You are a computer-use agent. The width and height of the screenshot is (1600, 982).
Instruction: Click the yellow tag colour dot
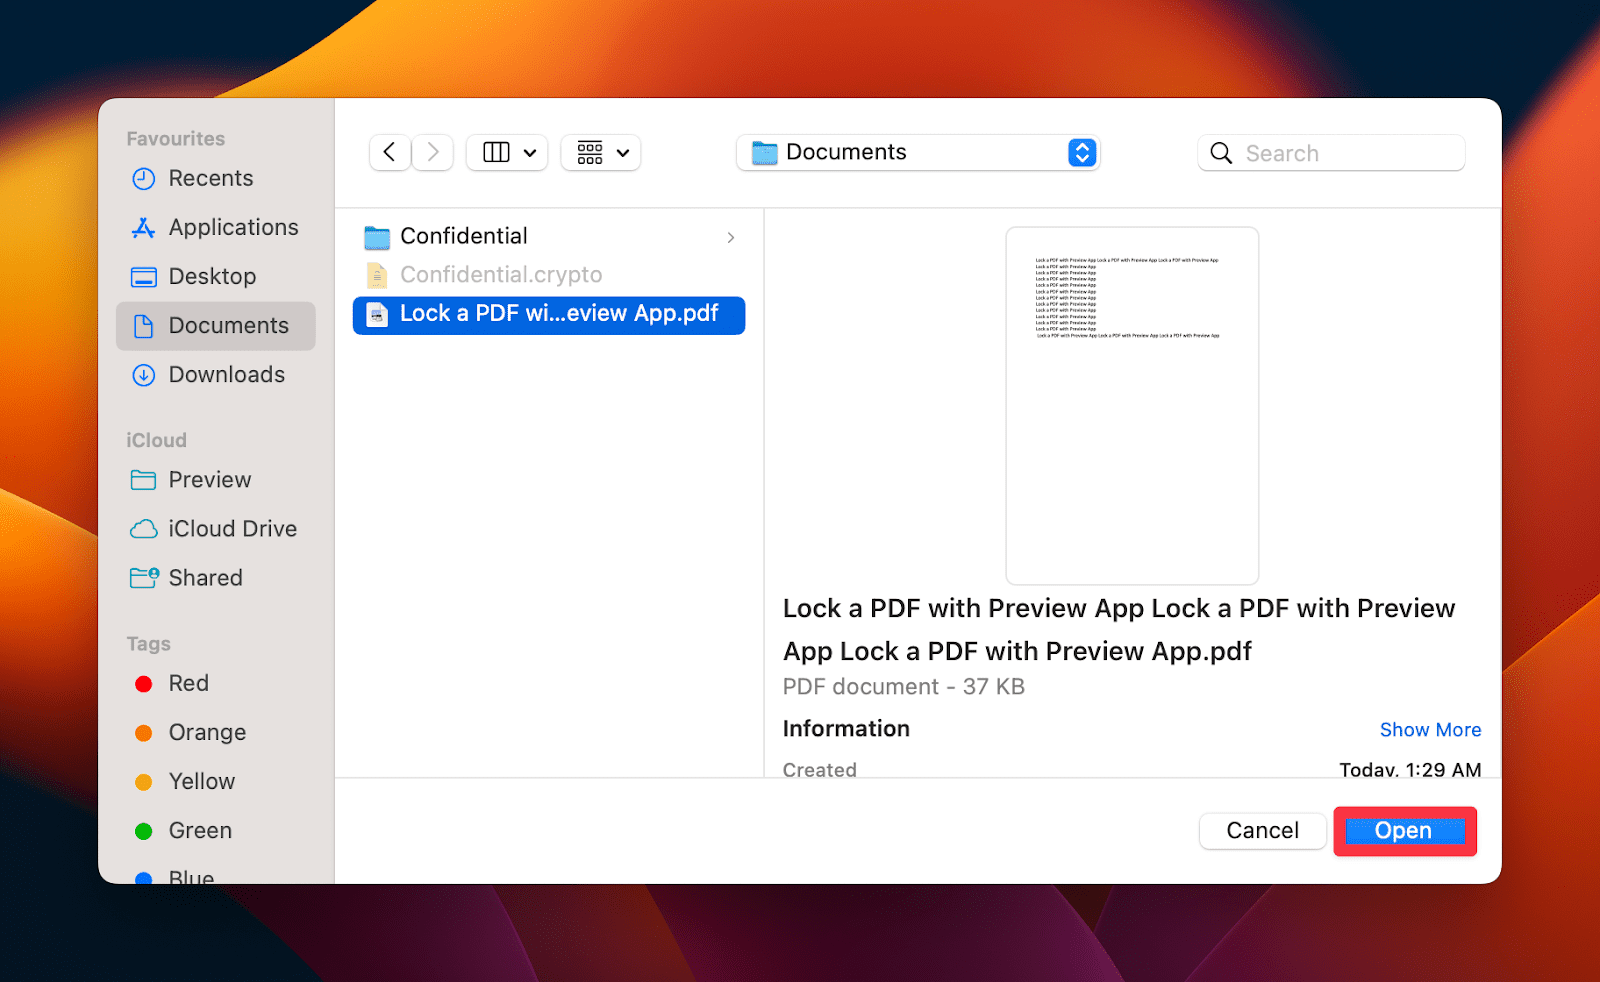(144, 782)
